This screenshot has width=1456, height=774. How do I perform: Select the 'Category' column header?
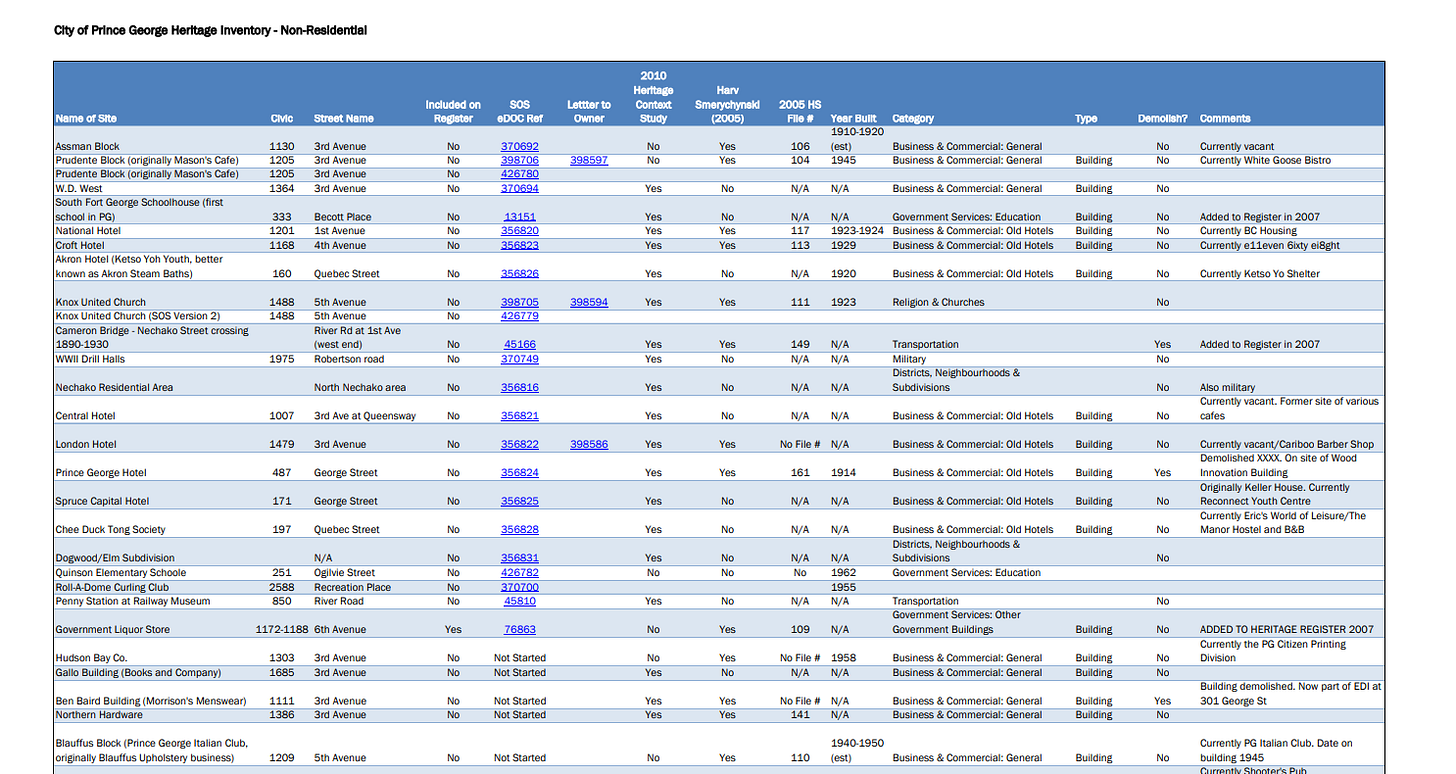point(913,118)
